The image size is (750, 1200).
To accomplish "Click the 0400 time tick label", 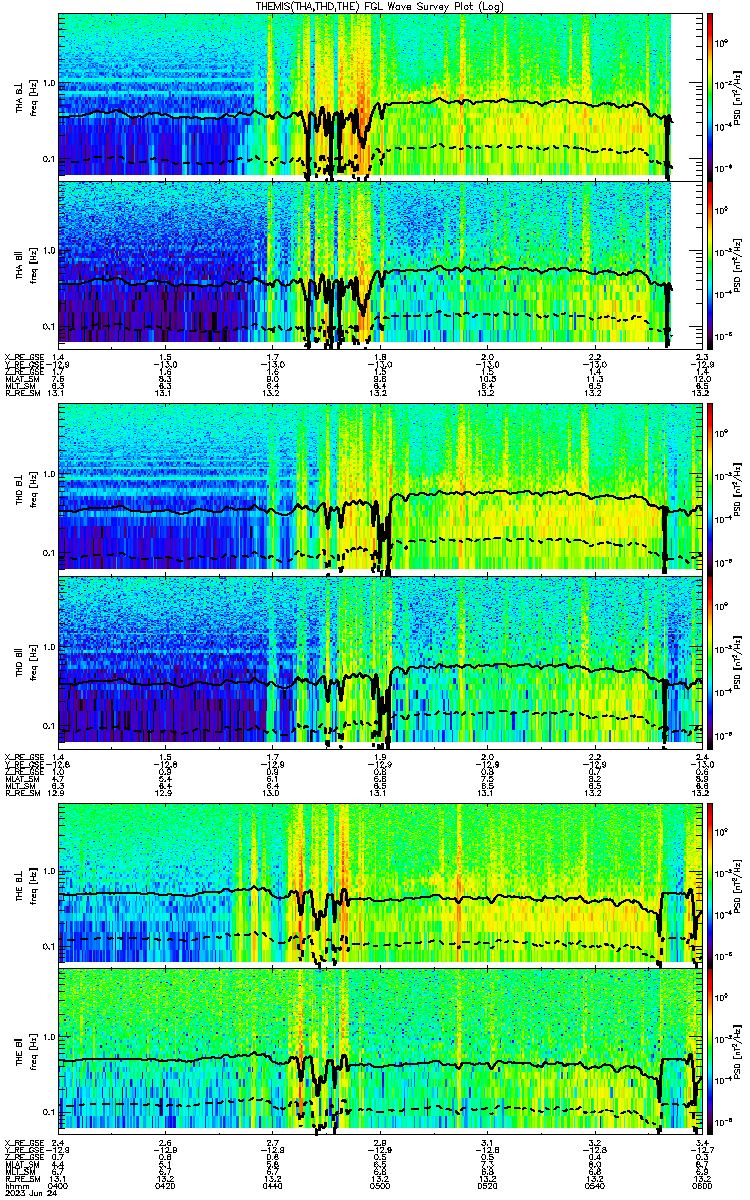I will tap(58, 1185).
